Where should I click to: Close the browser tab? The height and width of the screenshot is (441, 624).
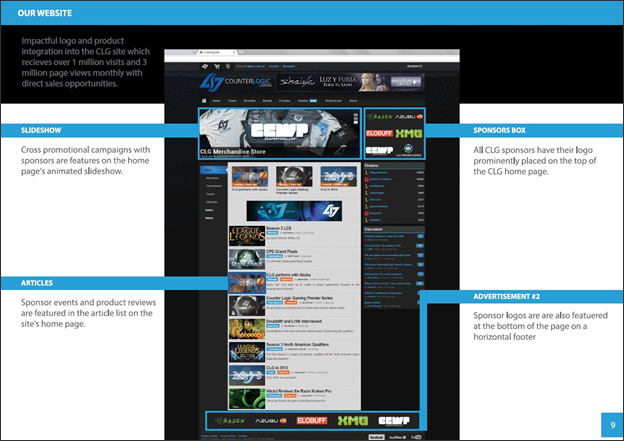point(234,52)
